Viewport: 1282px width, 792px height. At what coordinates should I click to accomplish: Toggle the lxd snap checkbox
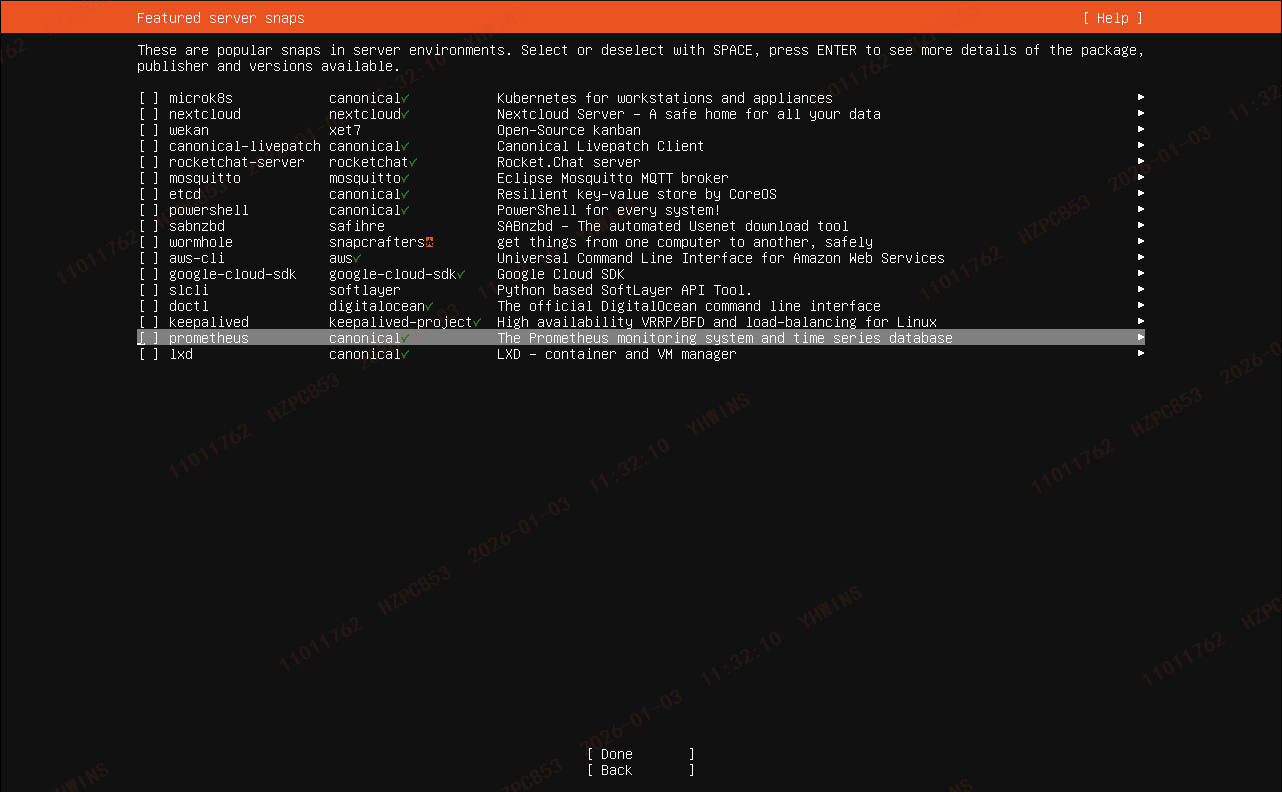(148, 354)
